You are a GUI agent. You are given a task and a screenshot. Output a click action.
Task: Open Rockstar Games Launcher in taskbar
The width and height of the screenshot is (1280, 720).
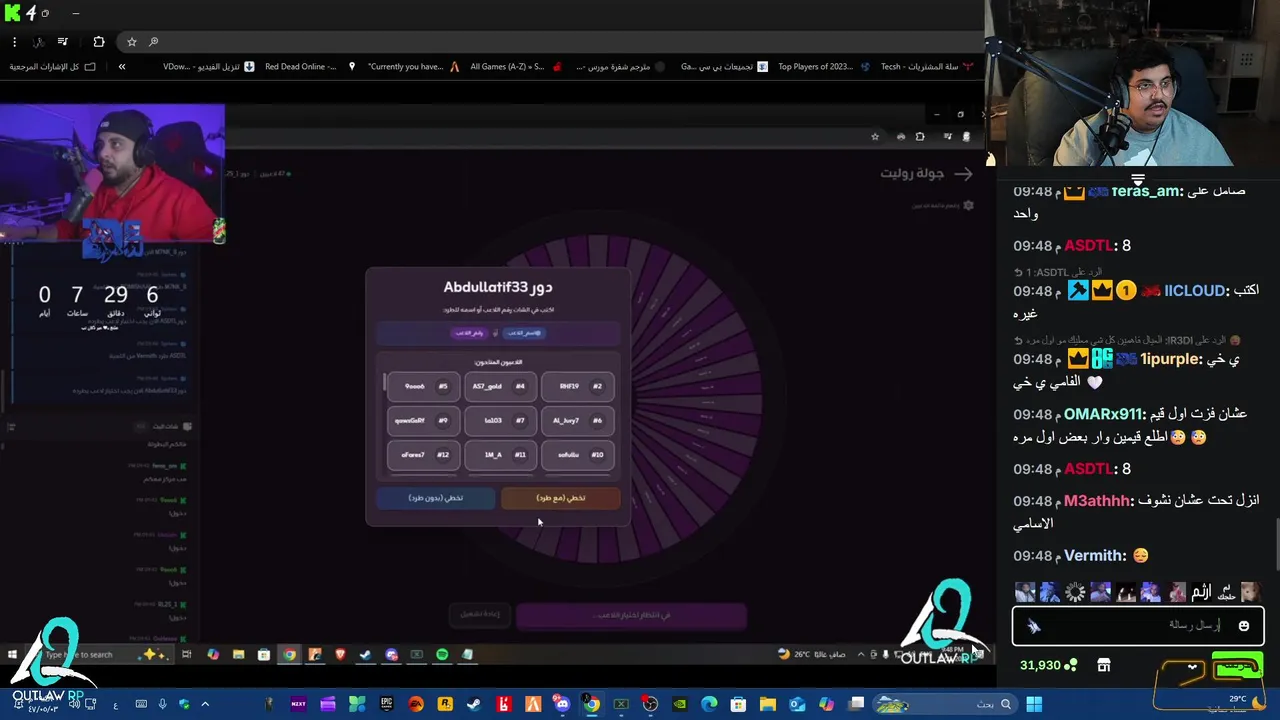[445, 704]
